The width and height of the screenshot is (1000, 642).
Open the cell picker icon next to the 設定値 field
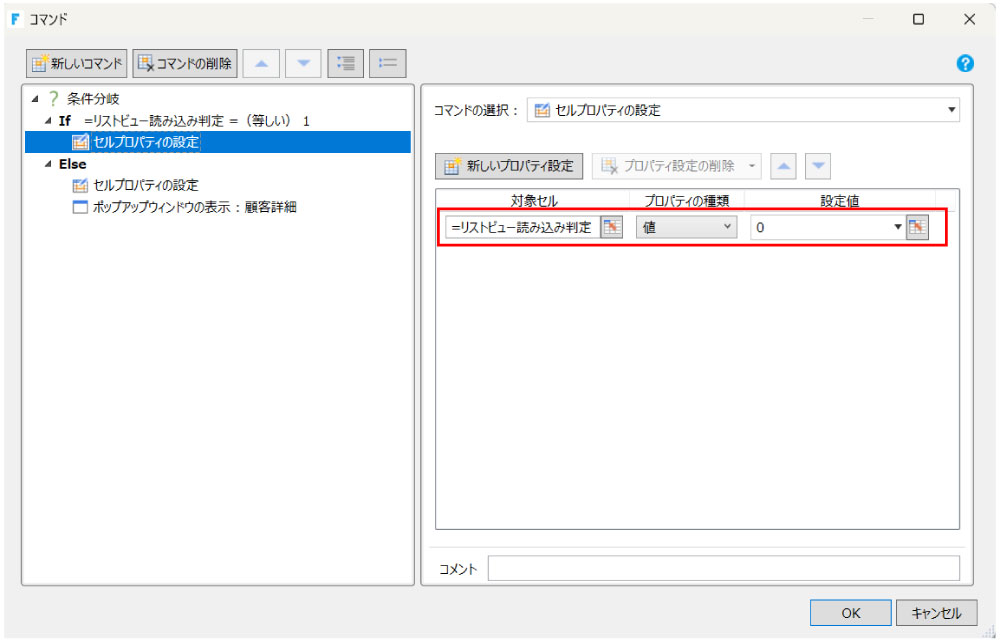tap(915, 227)
